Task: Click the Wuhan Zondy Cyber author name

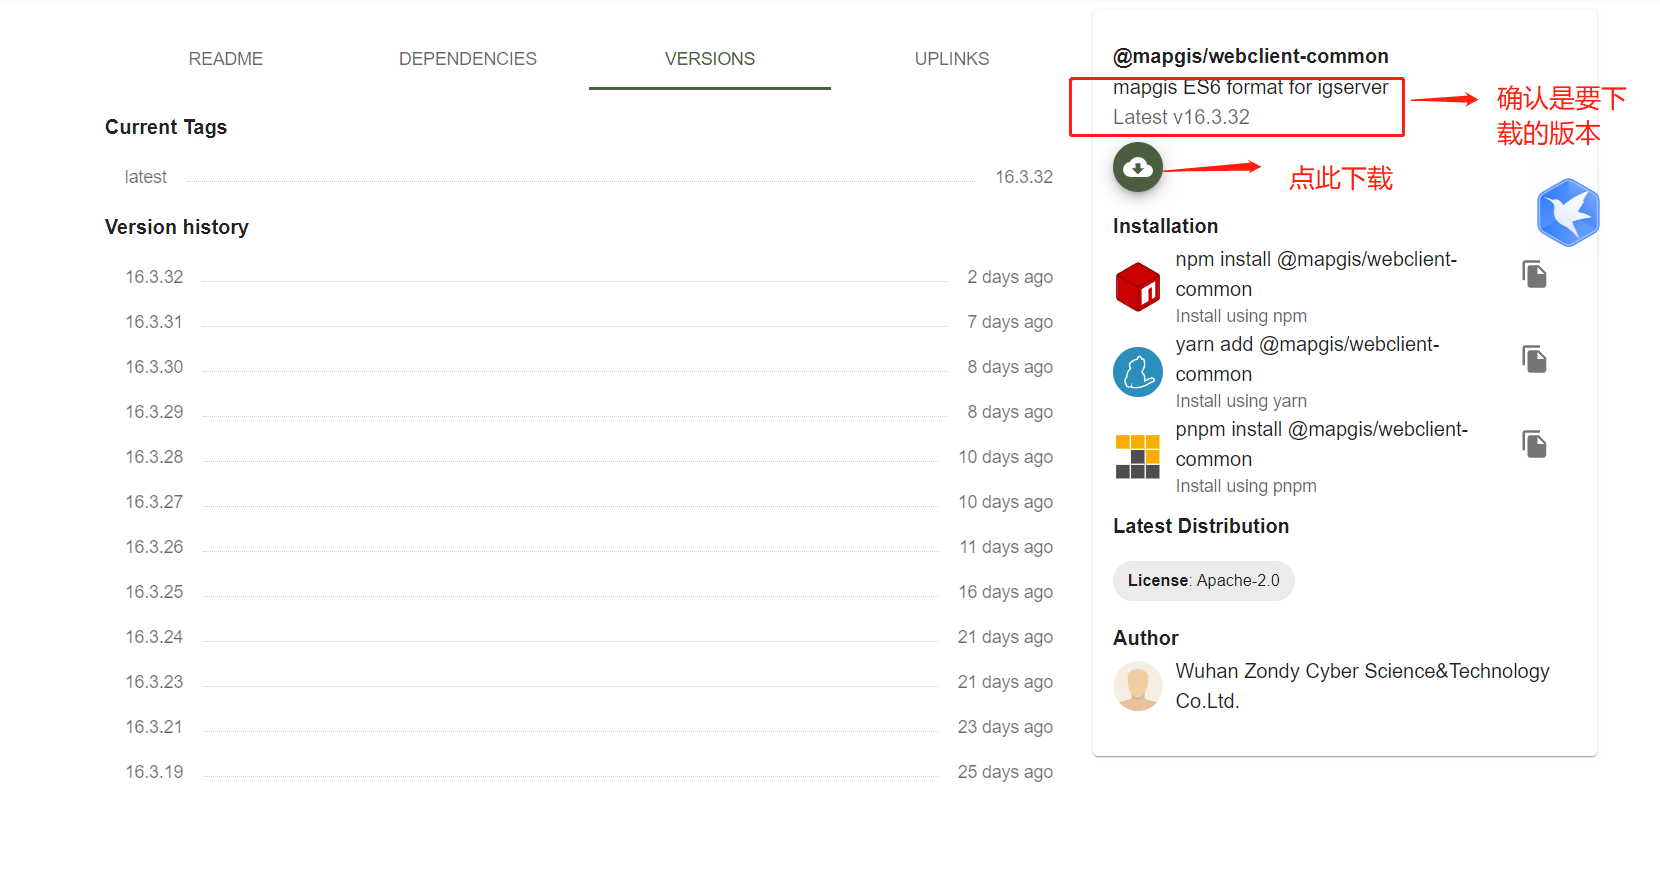Action: tap(1362, 686)
